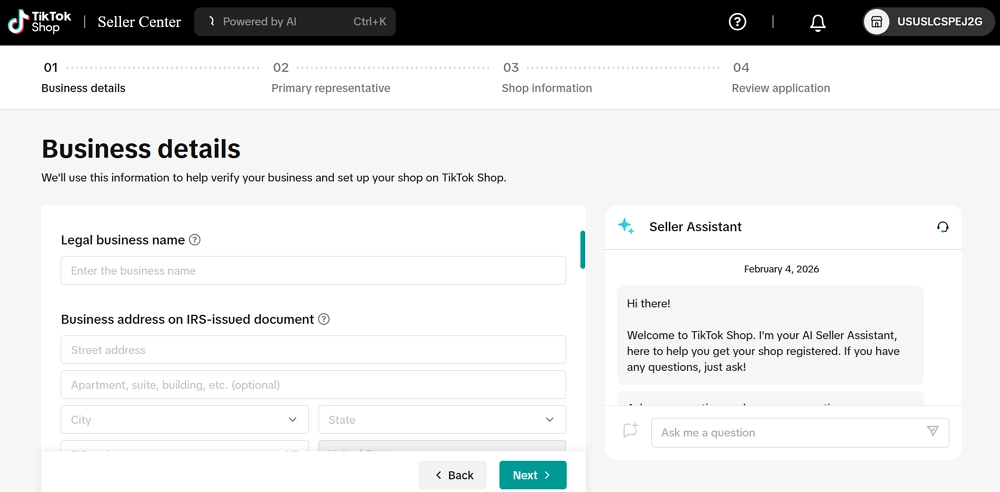Go to step 02 Primary representative
1000x492 pixels.
point(330,88)
